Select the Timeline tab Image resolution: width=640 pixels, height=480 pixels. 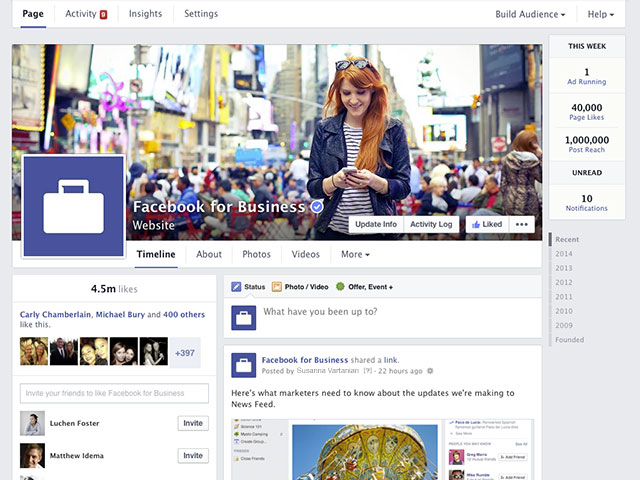[x=156, y=254]
